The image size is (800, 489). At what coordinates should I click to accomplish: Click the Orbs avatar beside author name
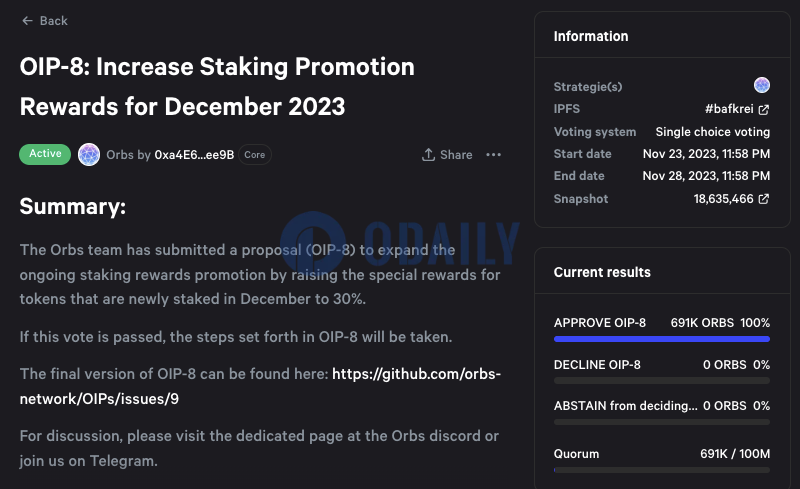point(89,155)
